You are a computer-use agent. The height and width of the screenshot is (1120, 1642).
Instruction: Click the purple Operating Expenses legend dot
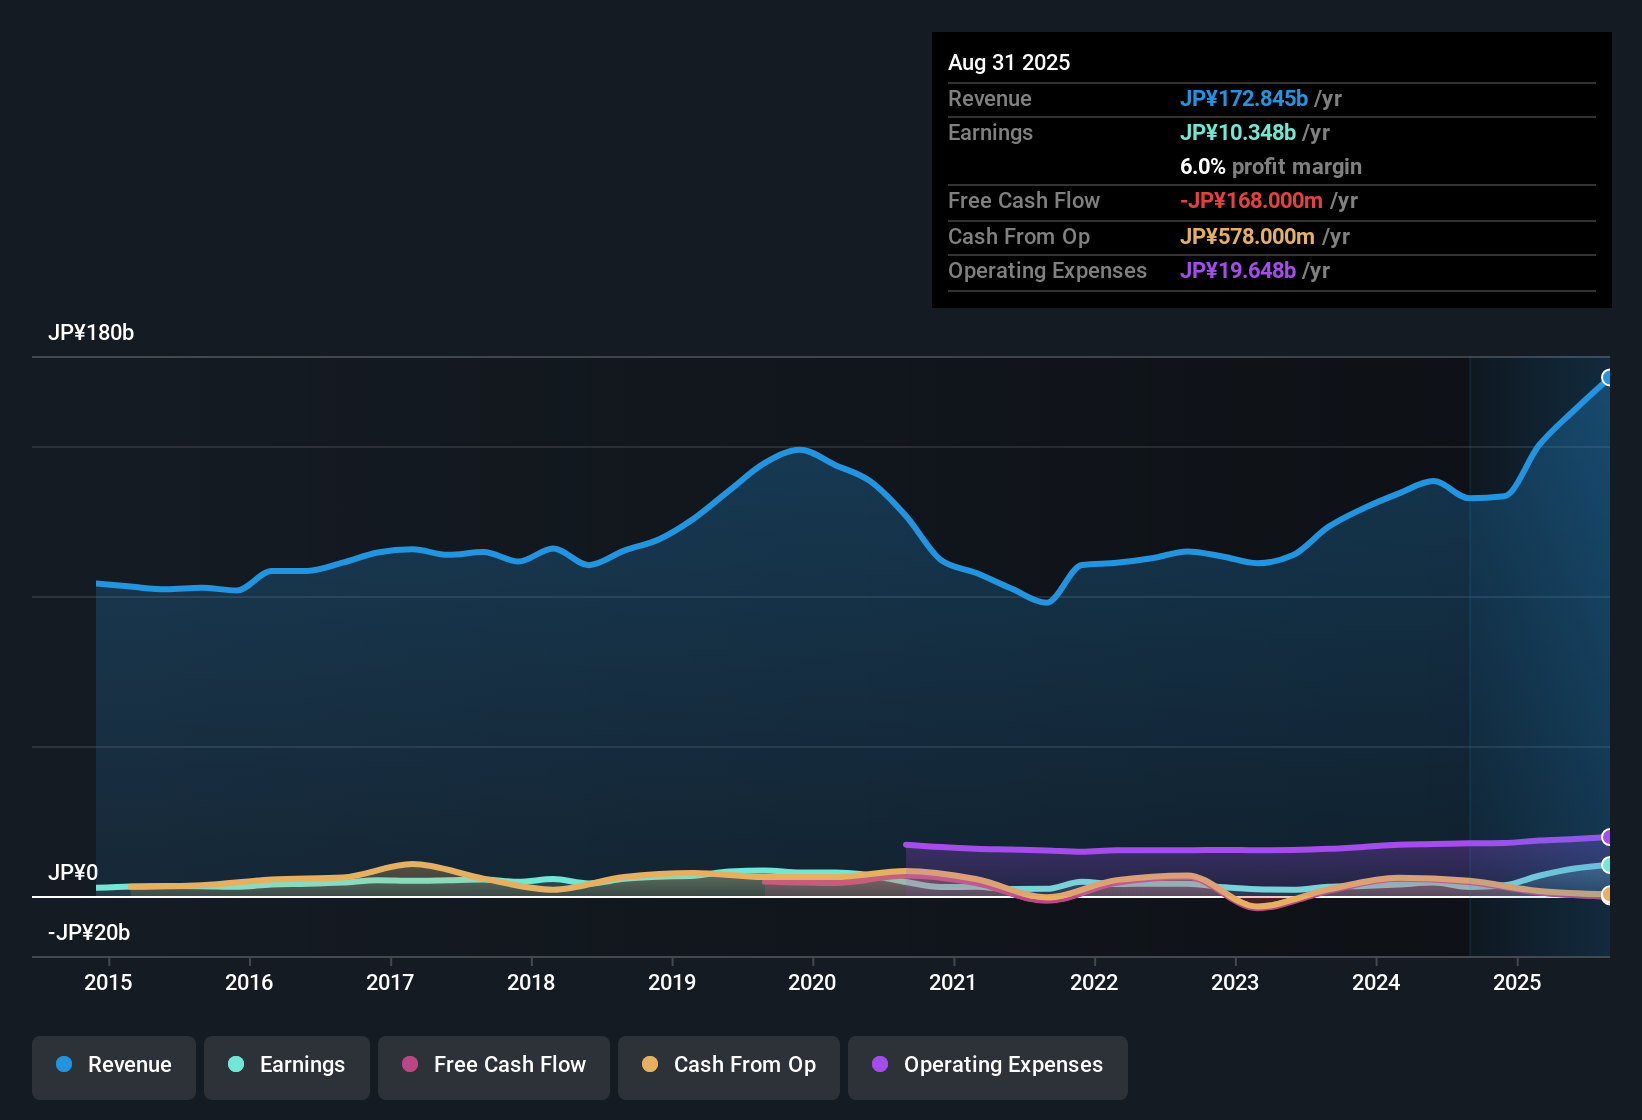pyautogui.click(x=879, y=1065)
